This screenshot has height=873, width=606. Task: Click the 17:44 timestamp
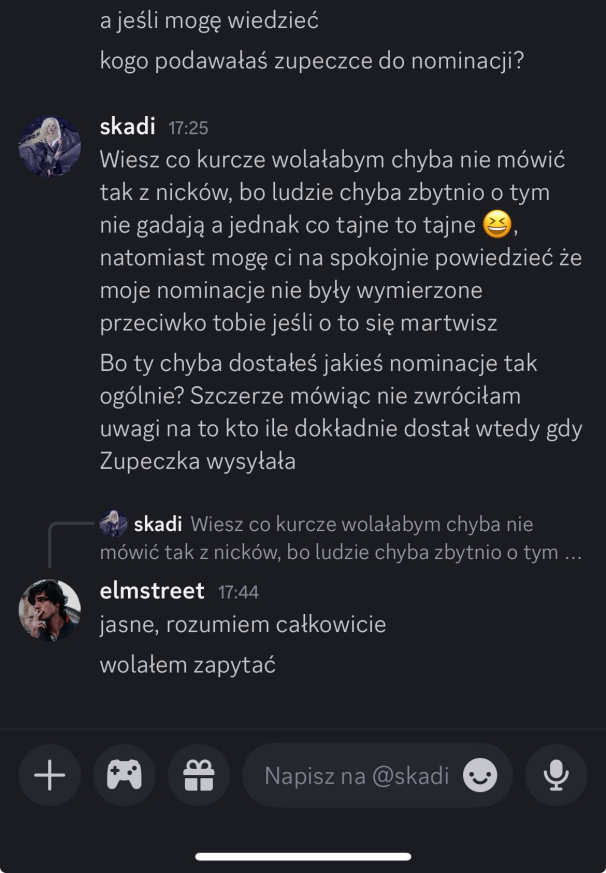(238, 592)
